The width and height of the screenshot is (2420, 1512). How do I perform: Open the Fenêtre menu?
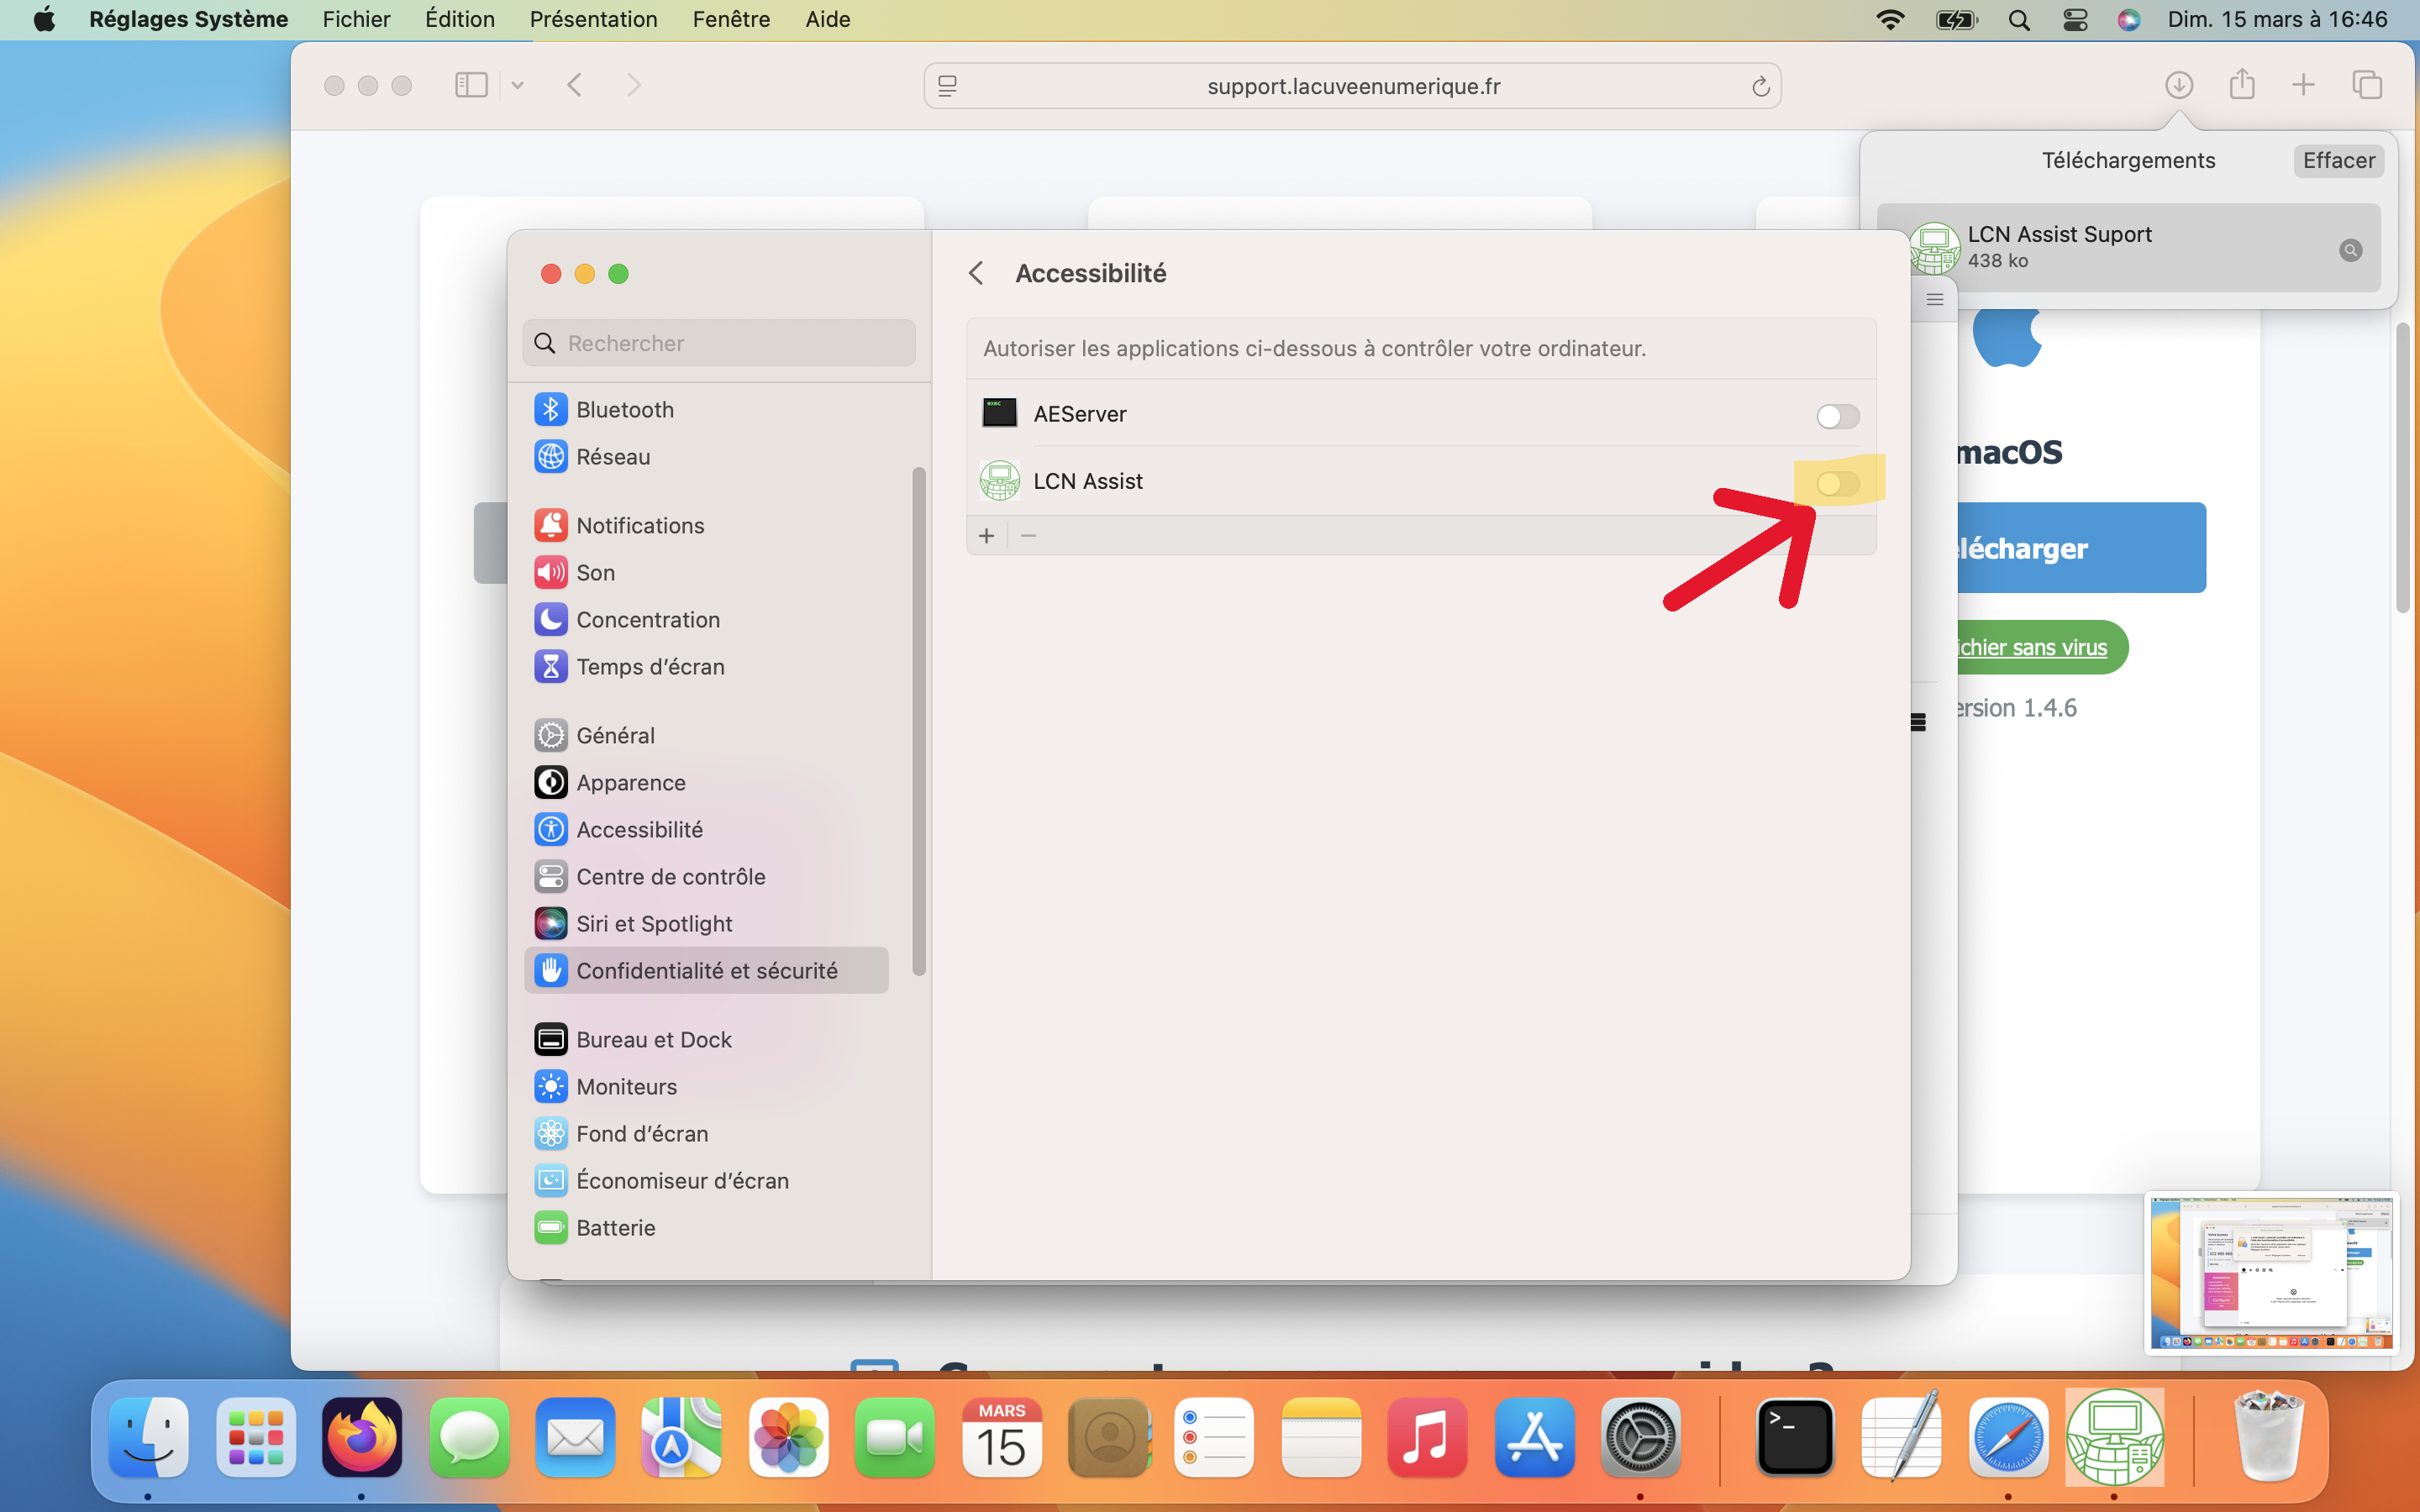pos(731,19)
